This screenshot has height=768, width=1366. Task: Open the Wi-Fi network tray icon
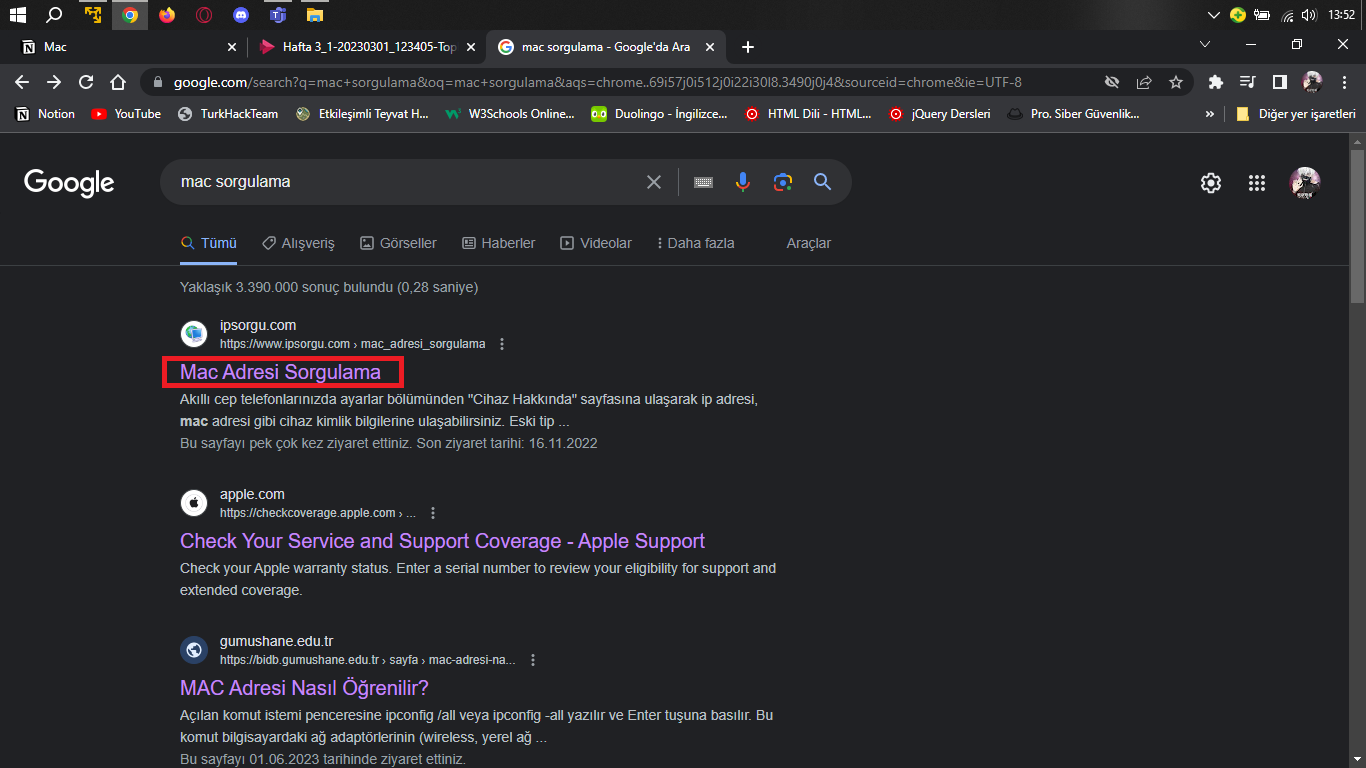1287,15
